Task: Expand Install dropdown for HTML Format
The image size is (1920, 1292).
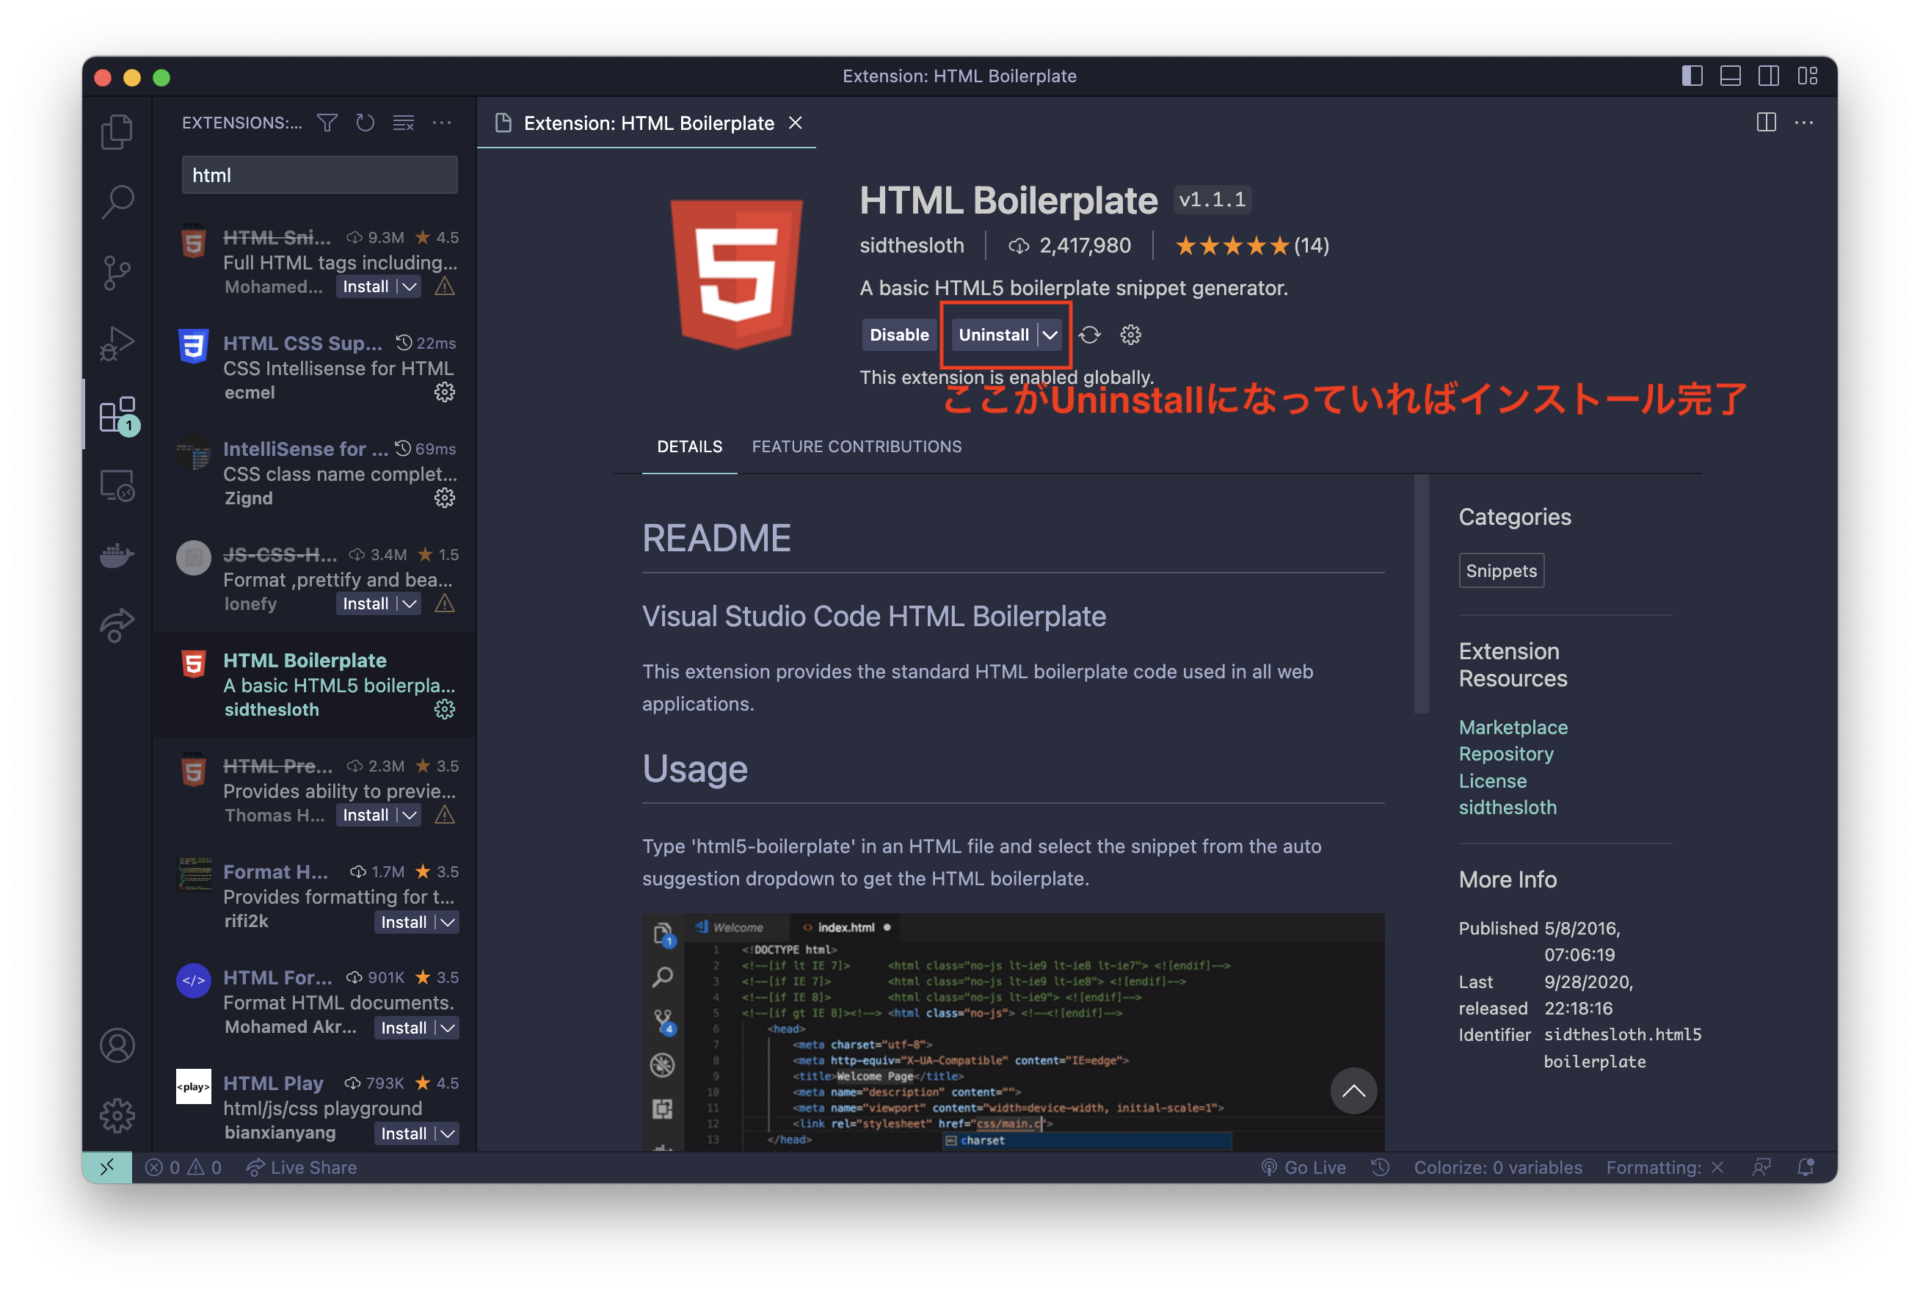Action: pos(447,1028)
